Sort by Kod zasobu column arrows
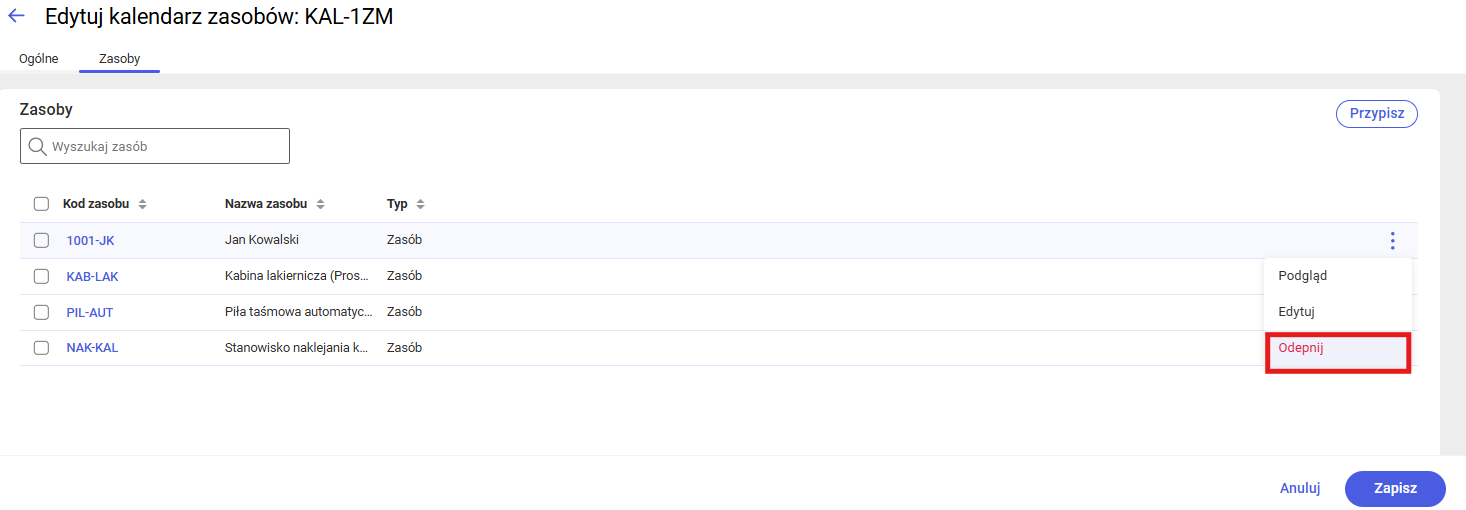The width and height of the screenshot is (1466, 510). coord(142,204)
